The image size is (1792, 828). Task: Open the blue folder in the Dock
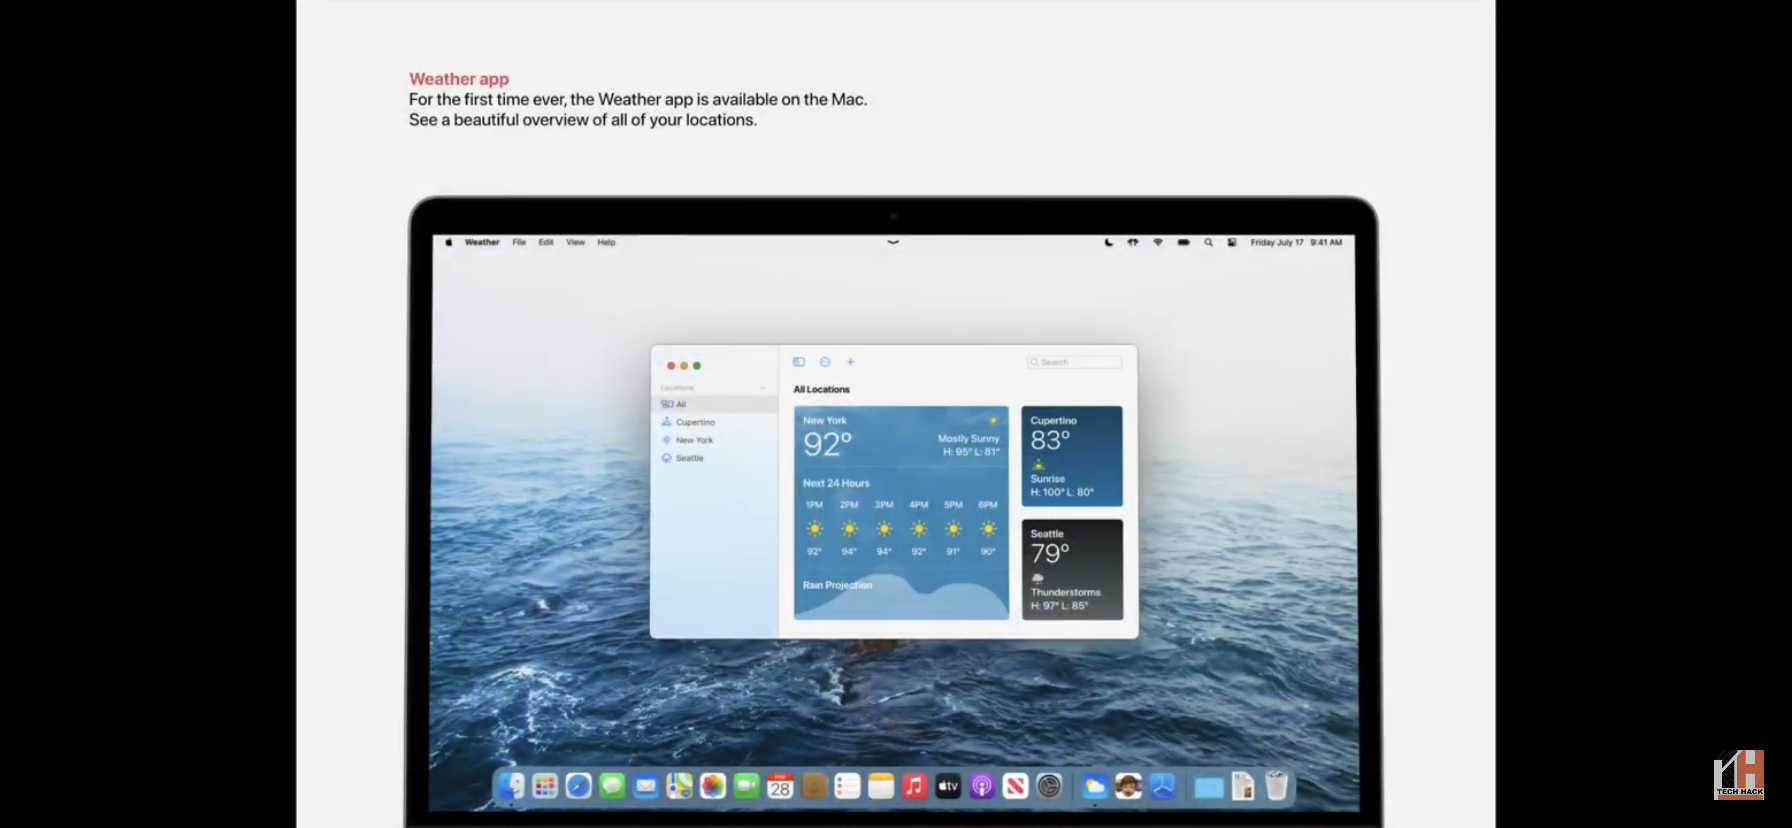pyautogui.click(x=1209, y=788)
